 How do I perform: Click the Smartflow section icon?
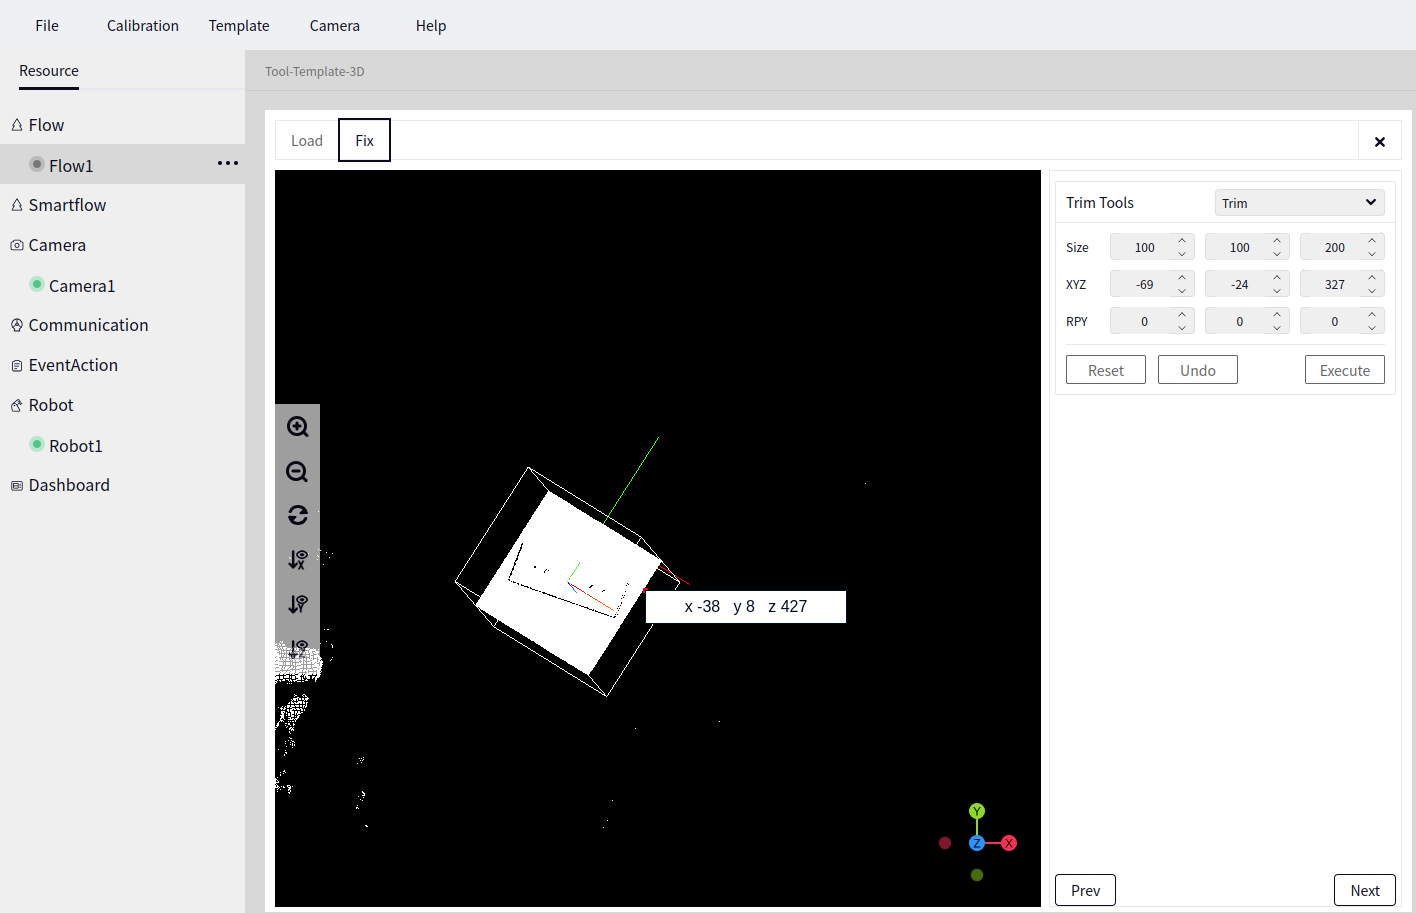point(17,205)
